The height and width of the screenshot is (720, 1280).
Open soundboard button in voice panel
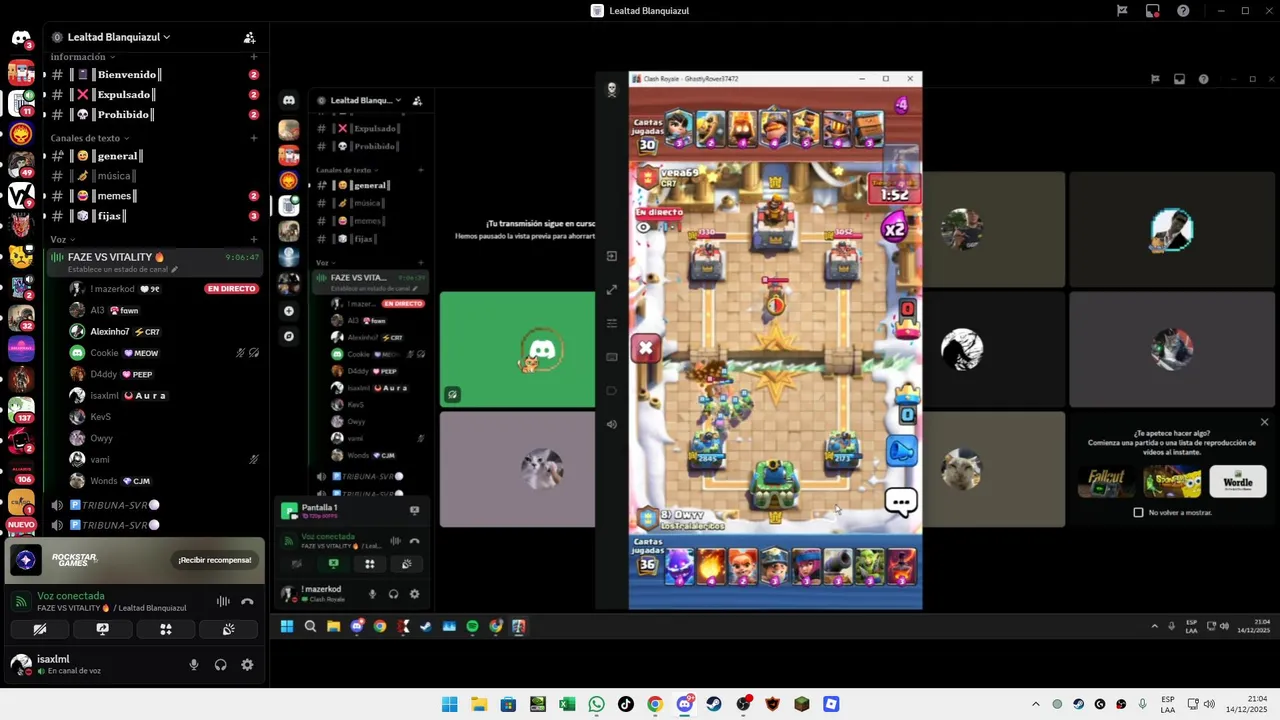pyautogui.click(x=229, y=629)
